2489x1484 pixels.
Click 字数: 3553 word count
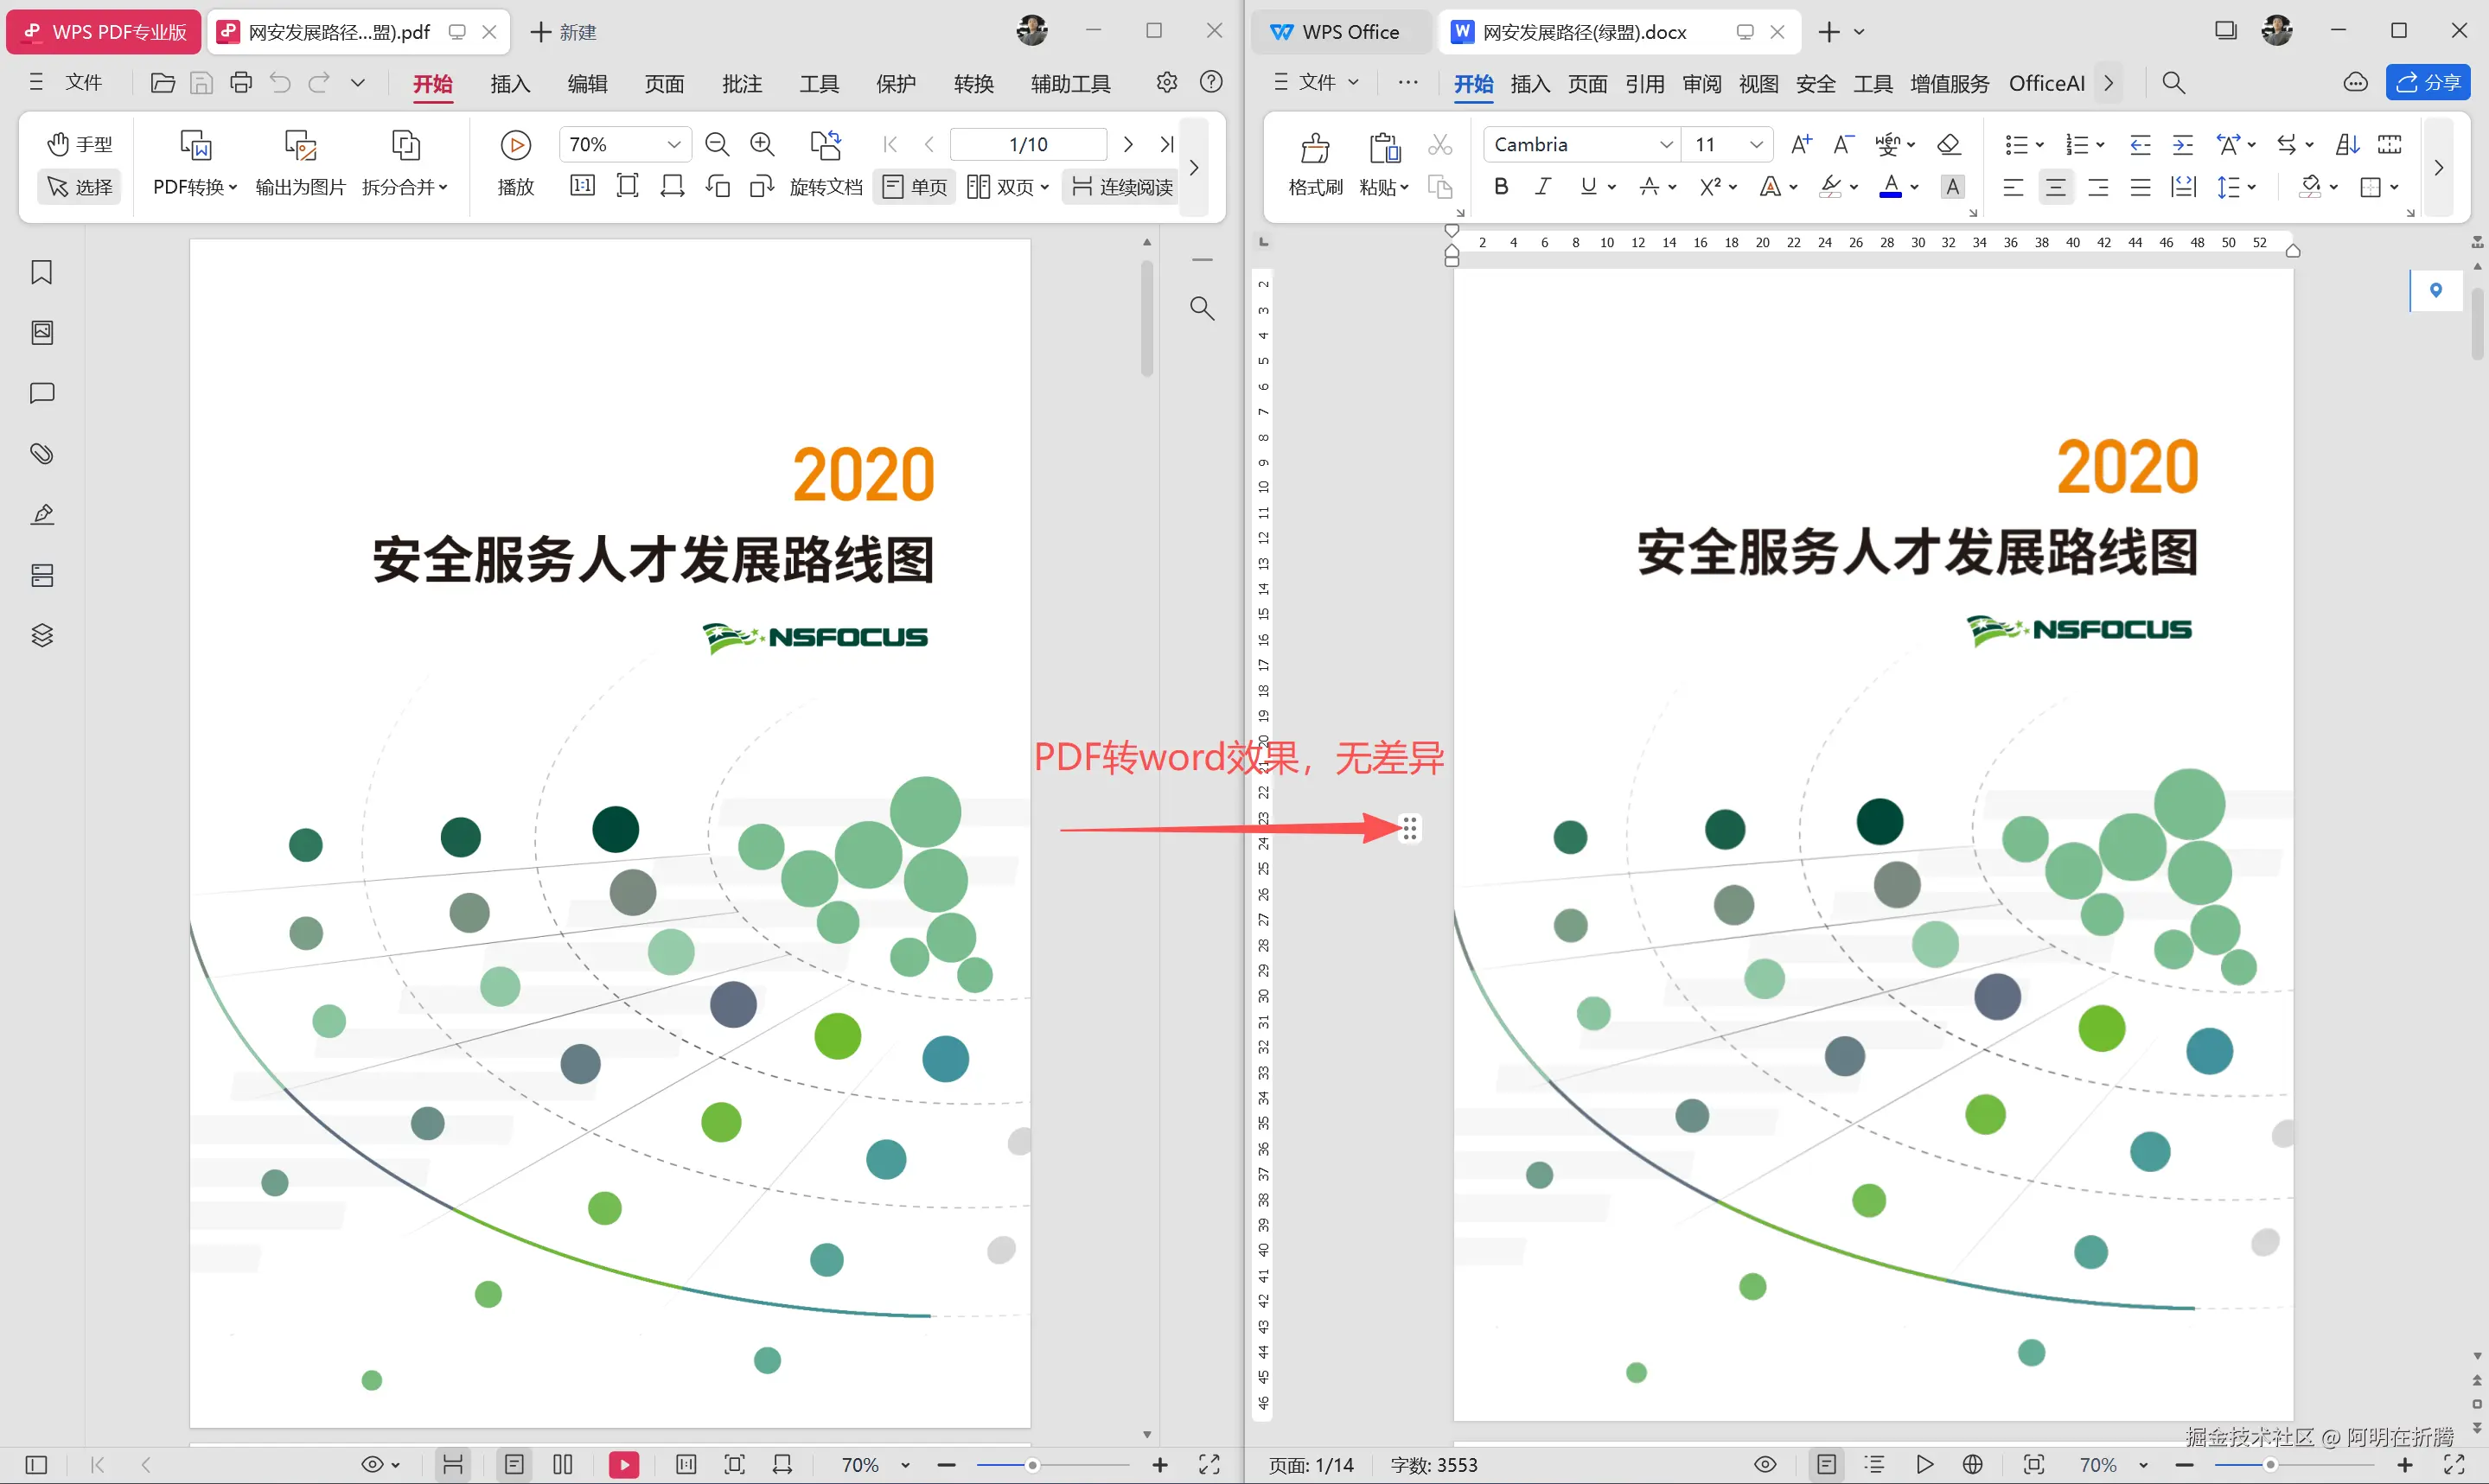[x=1433, y=1465]
